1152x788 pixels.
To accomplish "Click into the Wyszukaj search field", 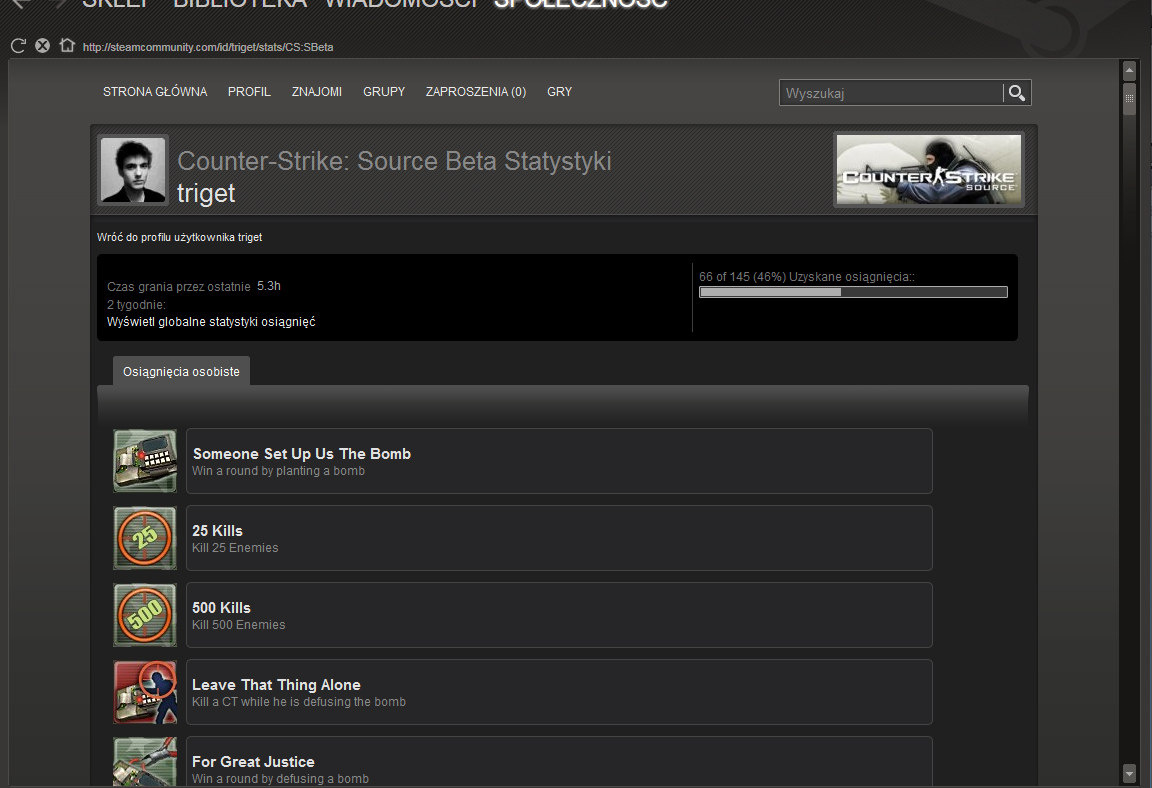I will 890,93.
